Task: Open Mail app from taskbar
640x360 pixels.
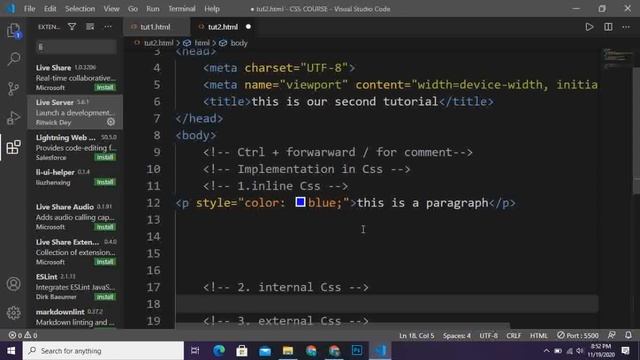Action: pos(265,351)
